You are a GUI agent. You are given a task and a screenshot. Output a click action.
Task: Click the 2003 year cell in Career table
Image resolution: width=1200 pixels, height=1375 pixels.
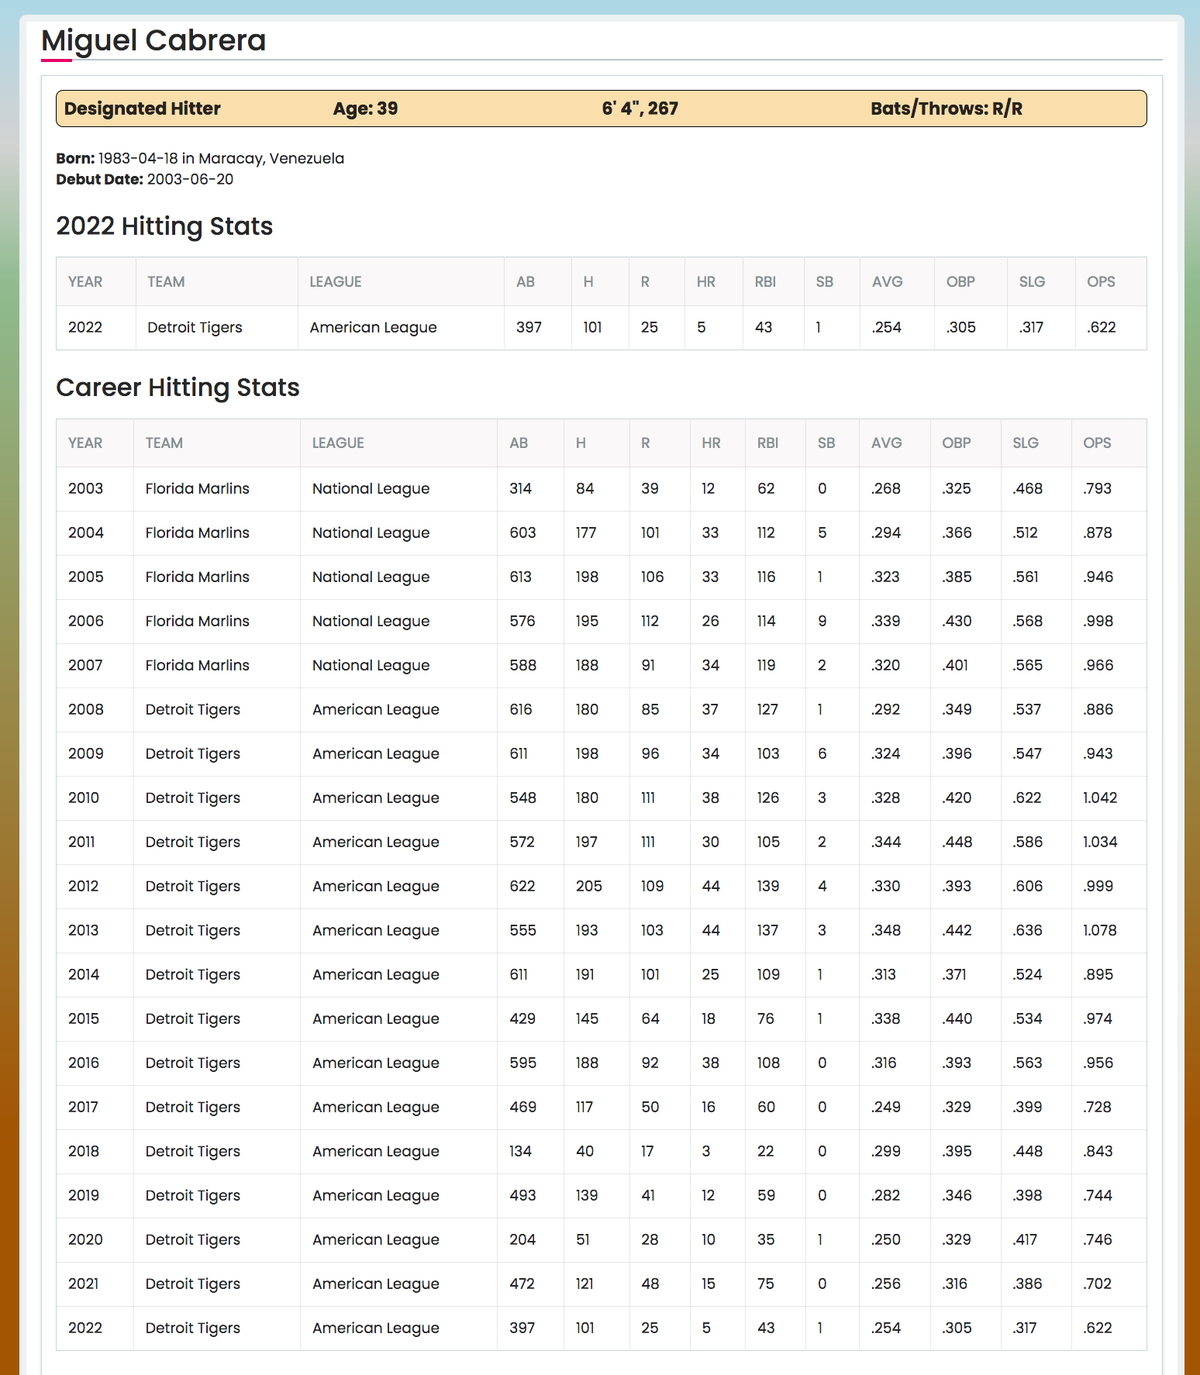(x=85, y=489)
